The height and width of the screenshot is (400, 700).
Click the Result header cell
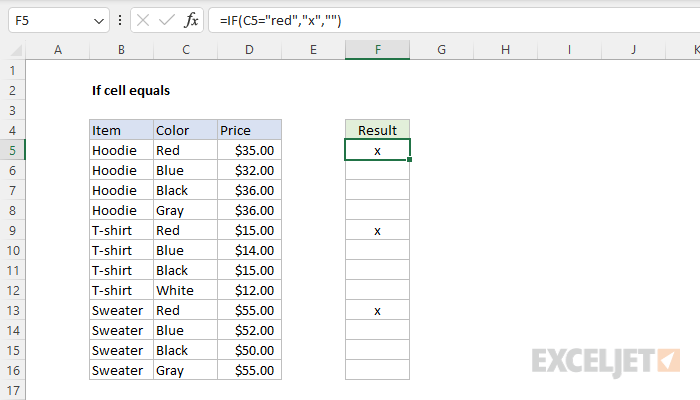point(377,130)
